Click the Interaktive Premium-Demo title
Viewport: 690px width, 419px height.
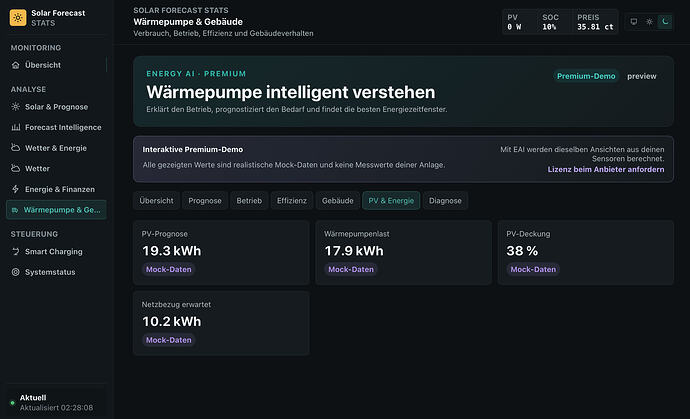pyautogui.click(x=193, y=150)
